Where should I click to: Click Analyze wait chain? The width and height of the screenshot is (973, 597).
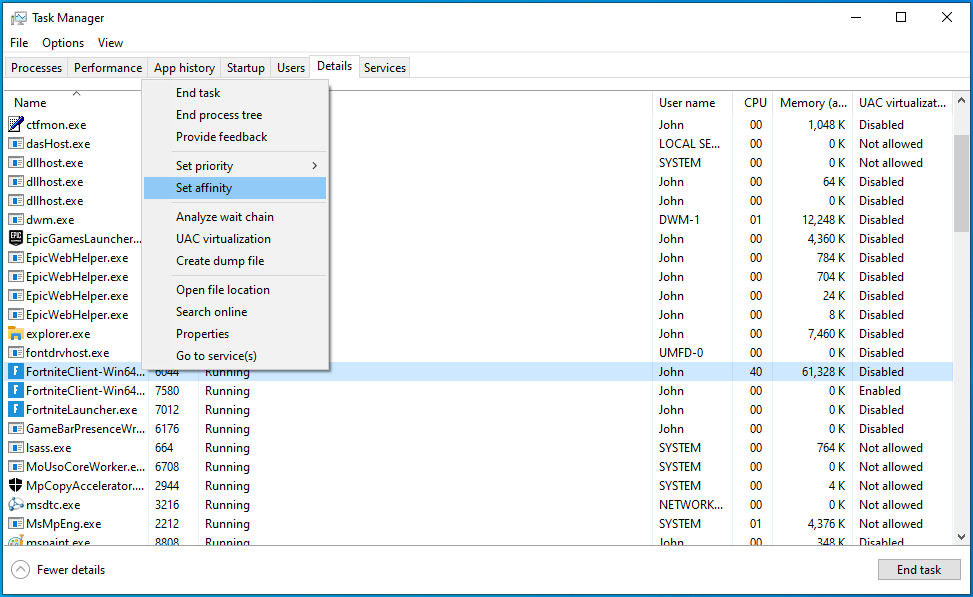(225, 217)
